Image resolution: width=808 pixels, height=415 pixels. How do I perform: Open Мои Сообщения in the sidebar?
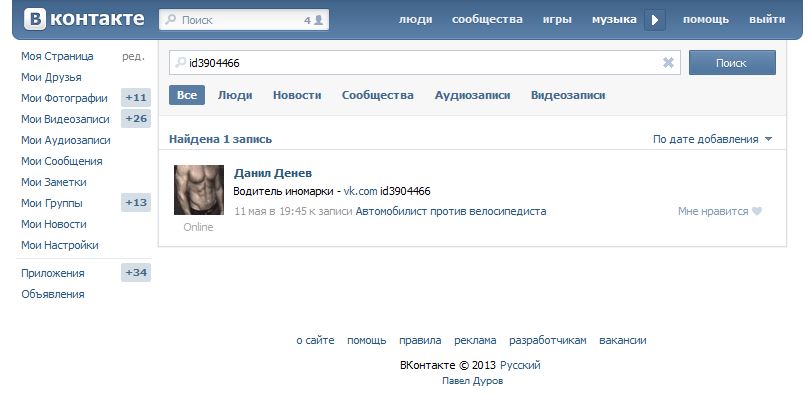pos(61,161)
